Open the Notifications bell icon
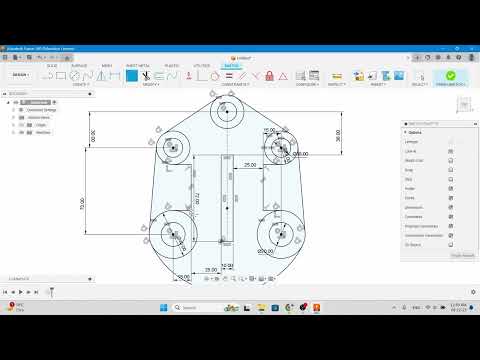Image resolution: width=480 pixels, height=360 pixels. (448, 57)
